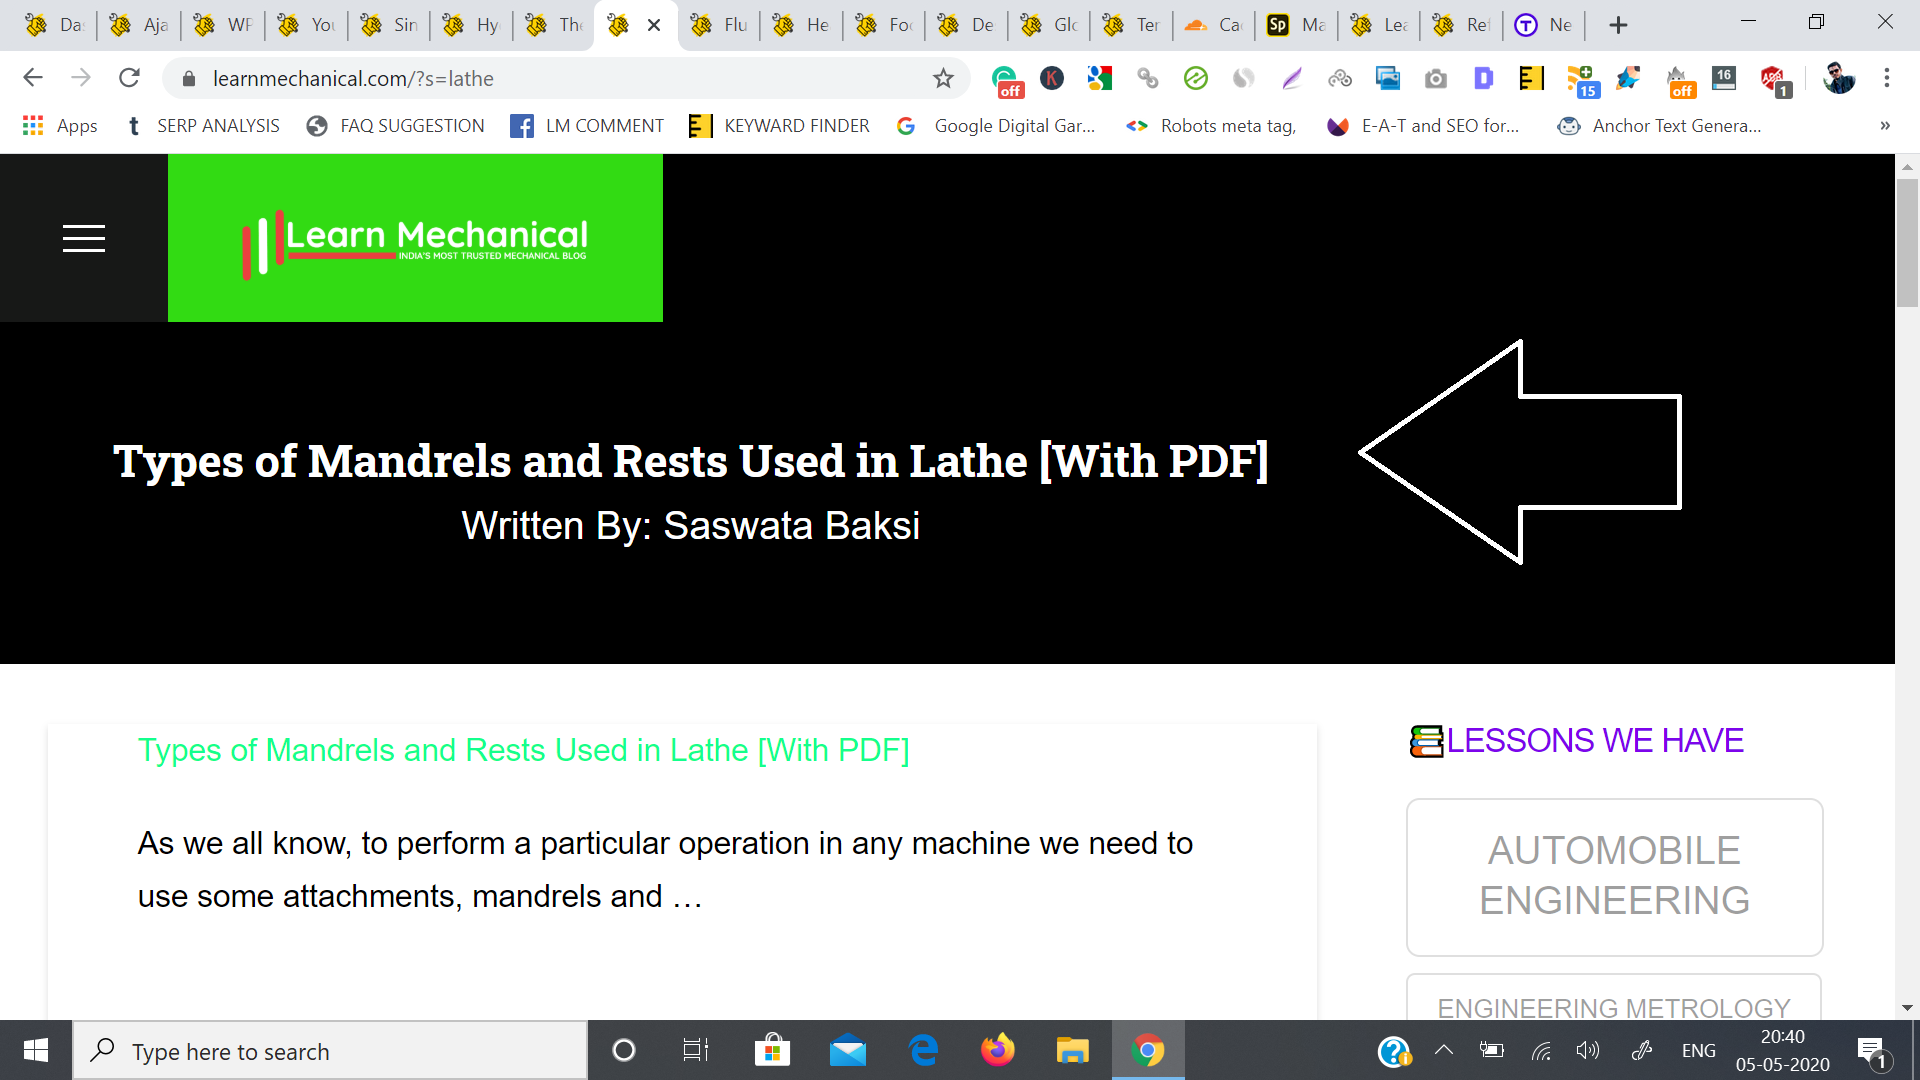This screenshot has width=1920, height=1080.
Task: Open the hamburger menu on Learn Mechanical
Action: tap(84, 238)
